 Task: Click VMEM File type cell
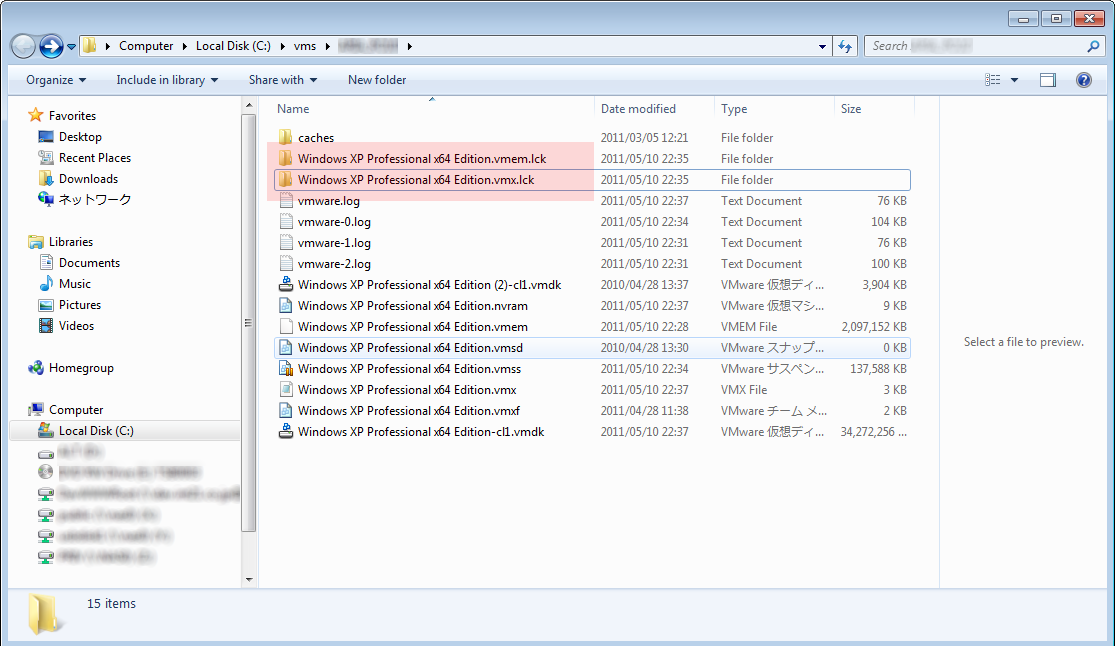pos(749,327)
